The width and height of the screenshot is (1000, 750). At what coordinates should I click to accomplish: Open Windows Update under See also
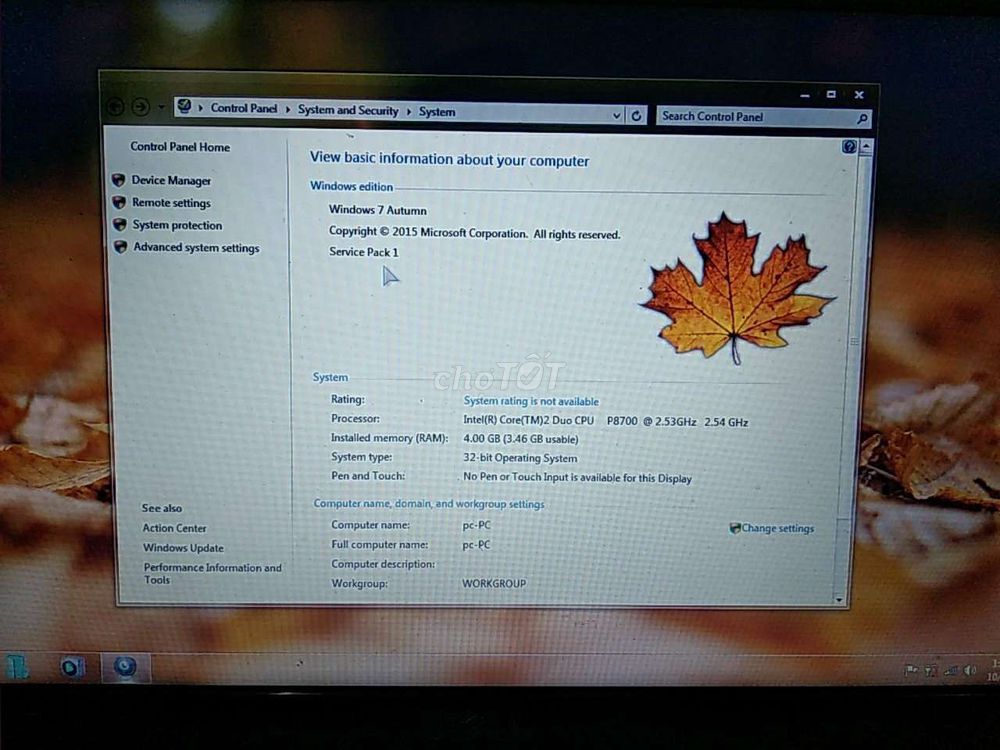tap(183, 548)
